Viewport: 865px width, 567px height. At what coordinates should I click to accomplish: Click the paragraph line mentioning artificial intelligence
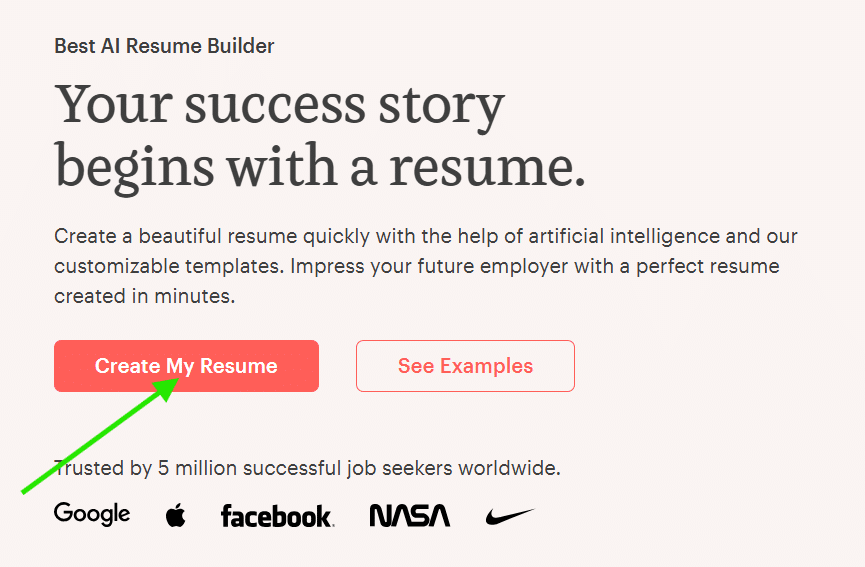tap(425, 237)
